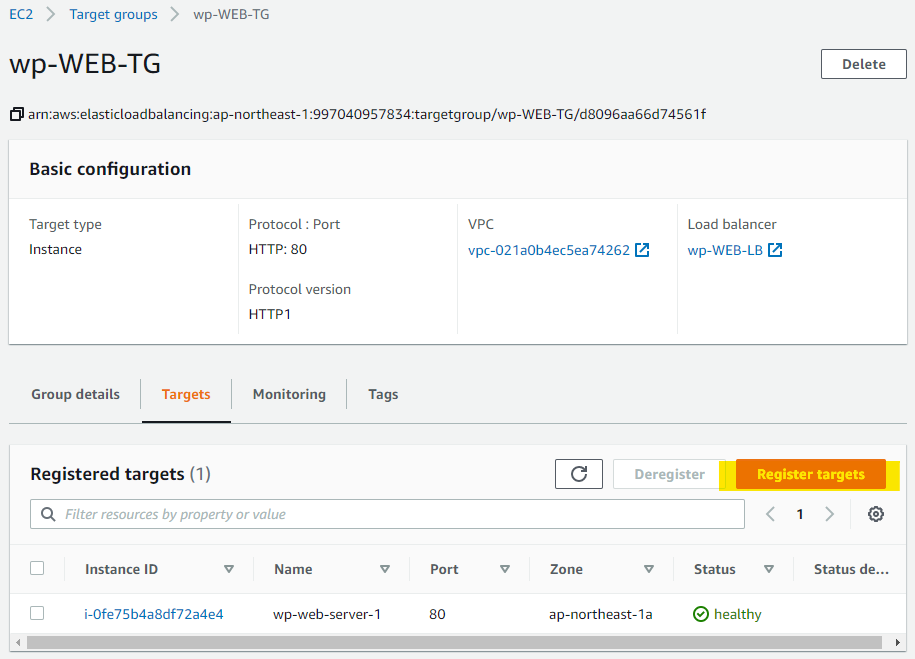
Task: Go to Target groups breadcrumb link
Action: [x=113, y=15]
